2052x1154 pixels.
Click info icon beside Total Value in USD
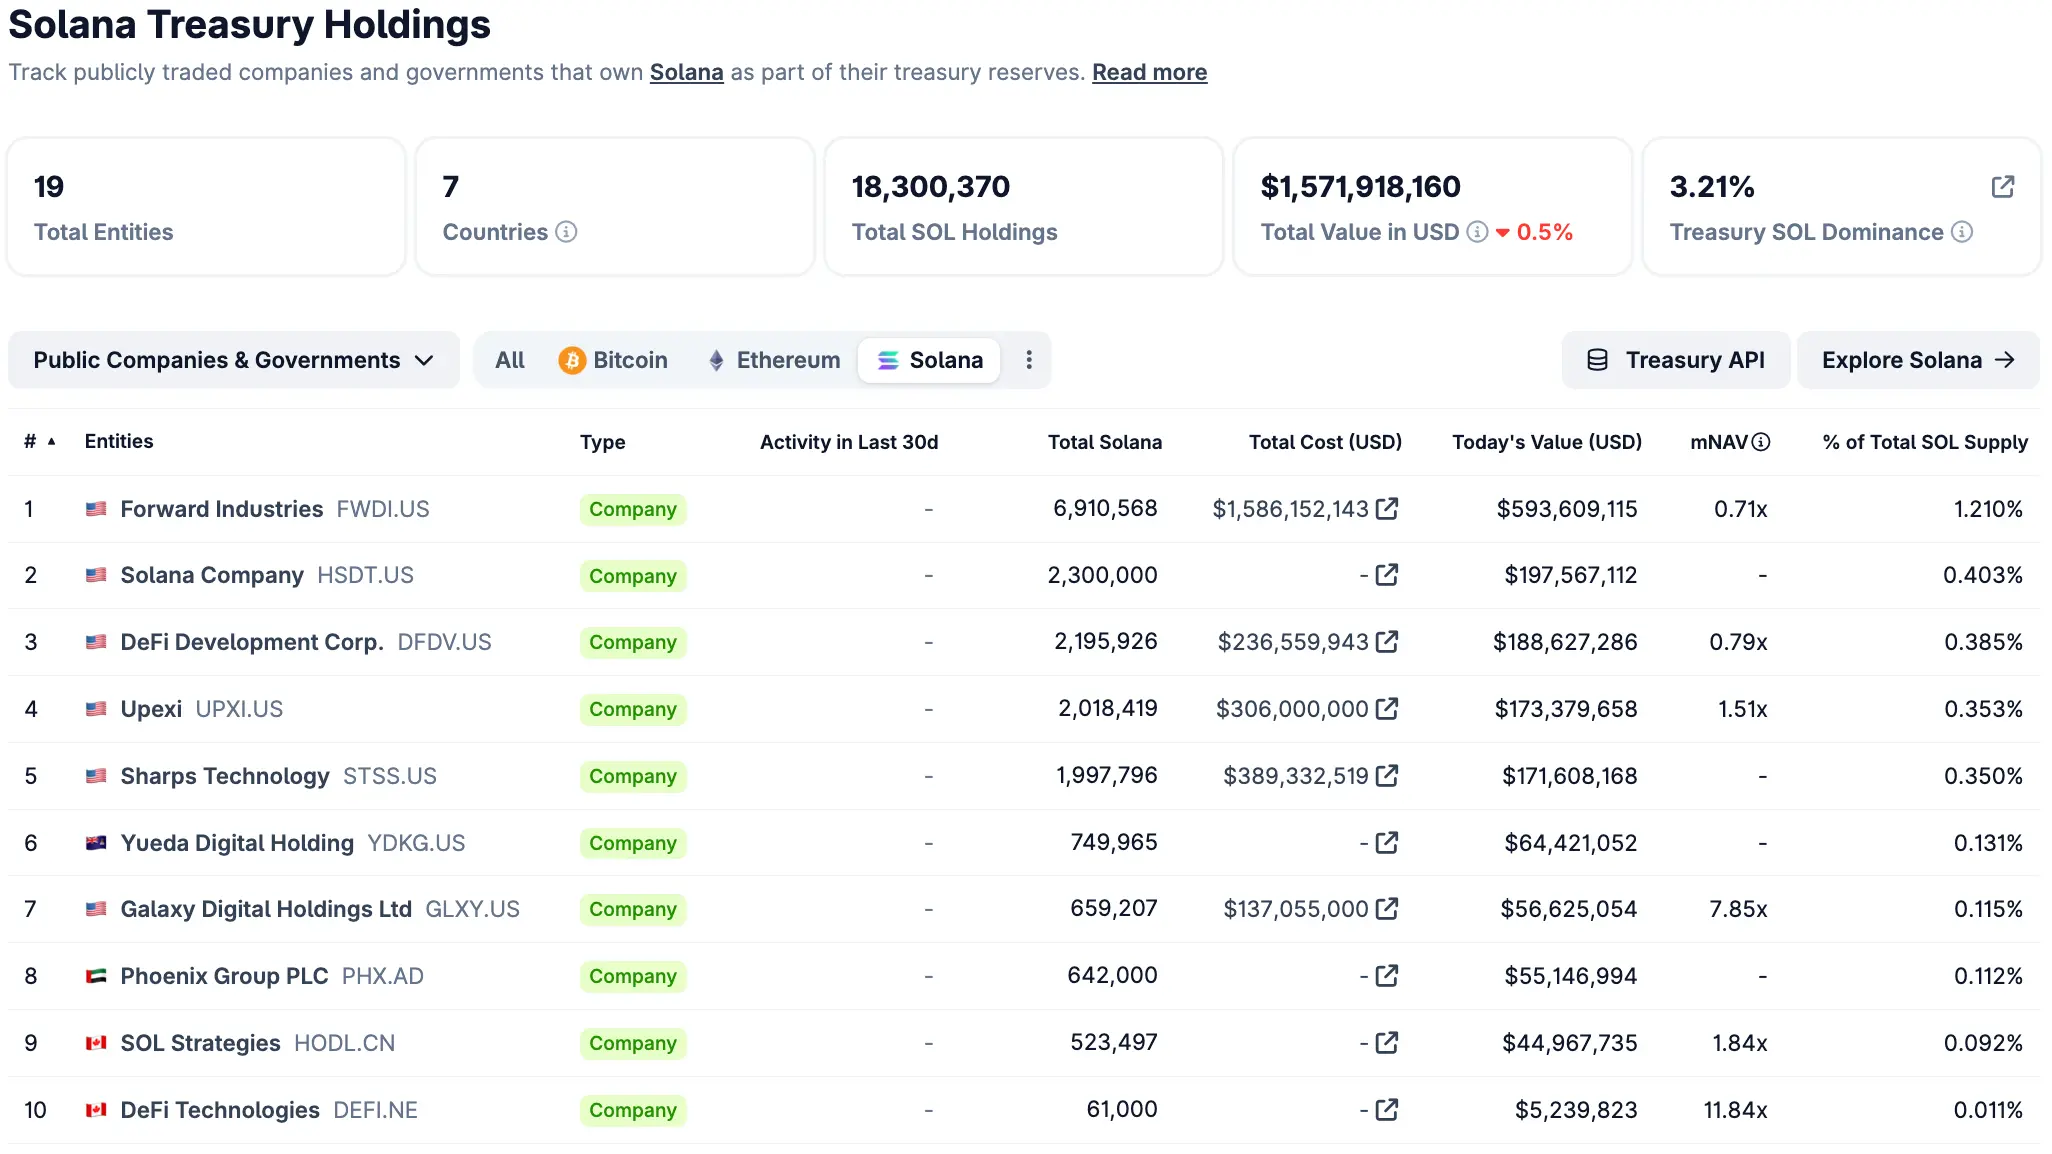(x=1477, y=232)
